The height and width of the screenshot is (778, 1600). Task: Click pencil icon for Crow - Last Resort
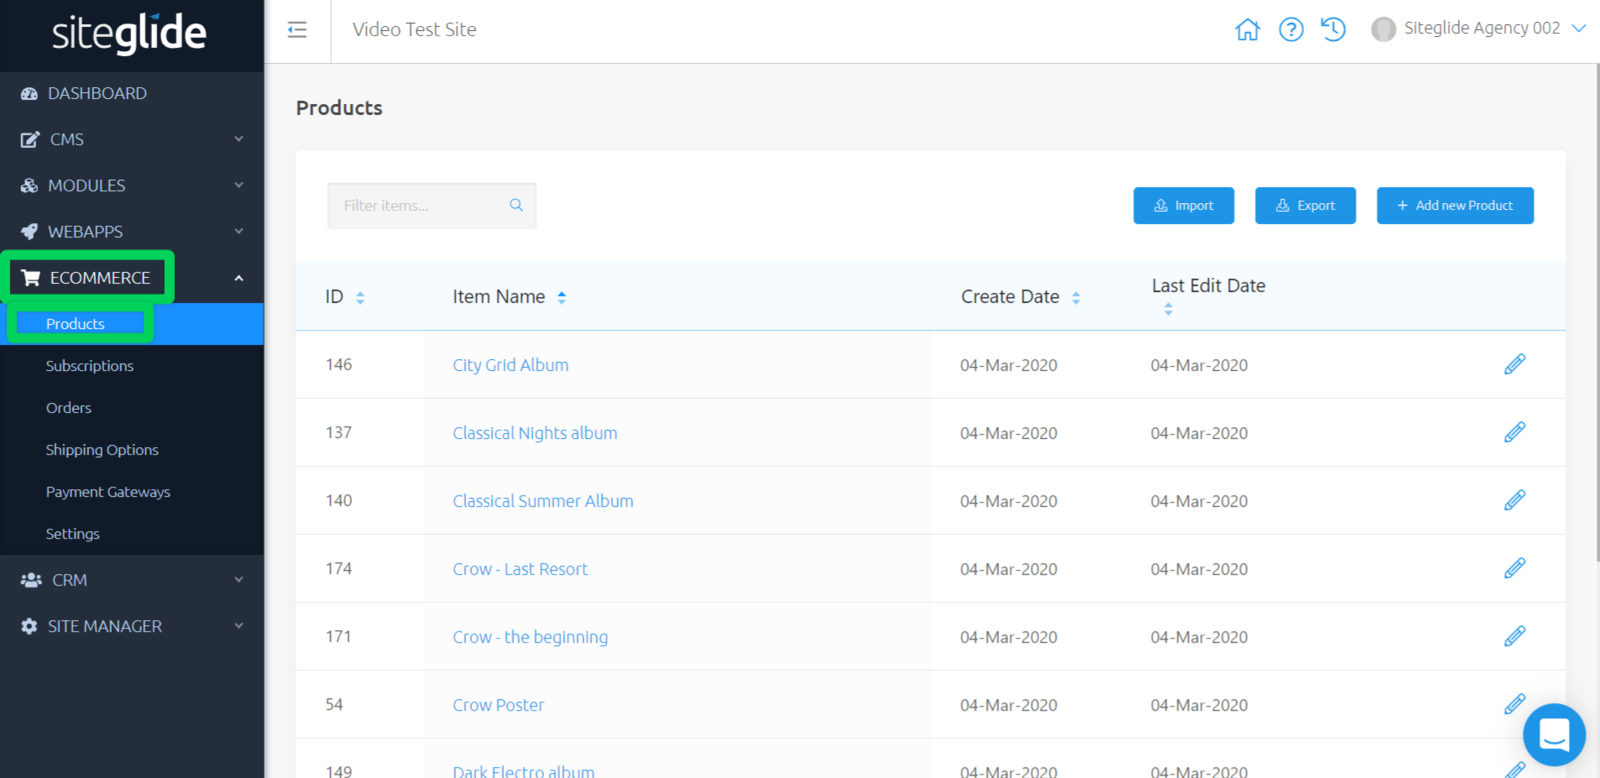coord(1514,568)
